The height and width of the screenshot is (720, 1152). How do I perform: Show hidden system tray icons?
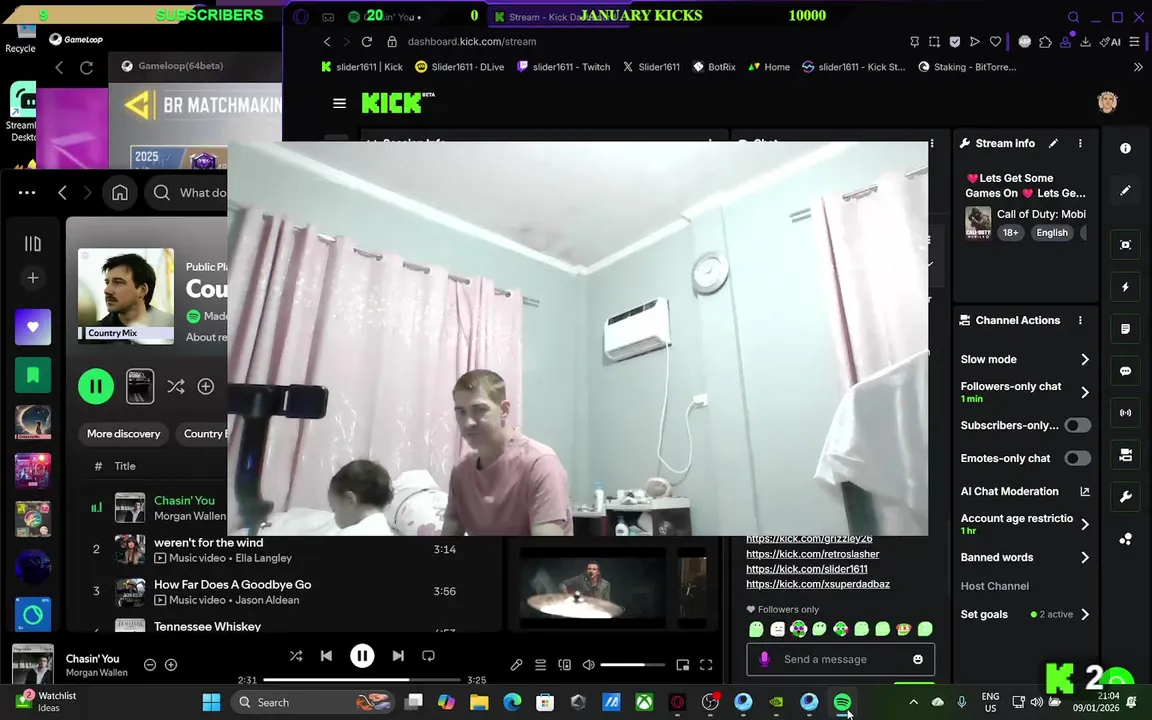[x=913, y=702]
